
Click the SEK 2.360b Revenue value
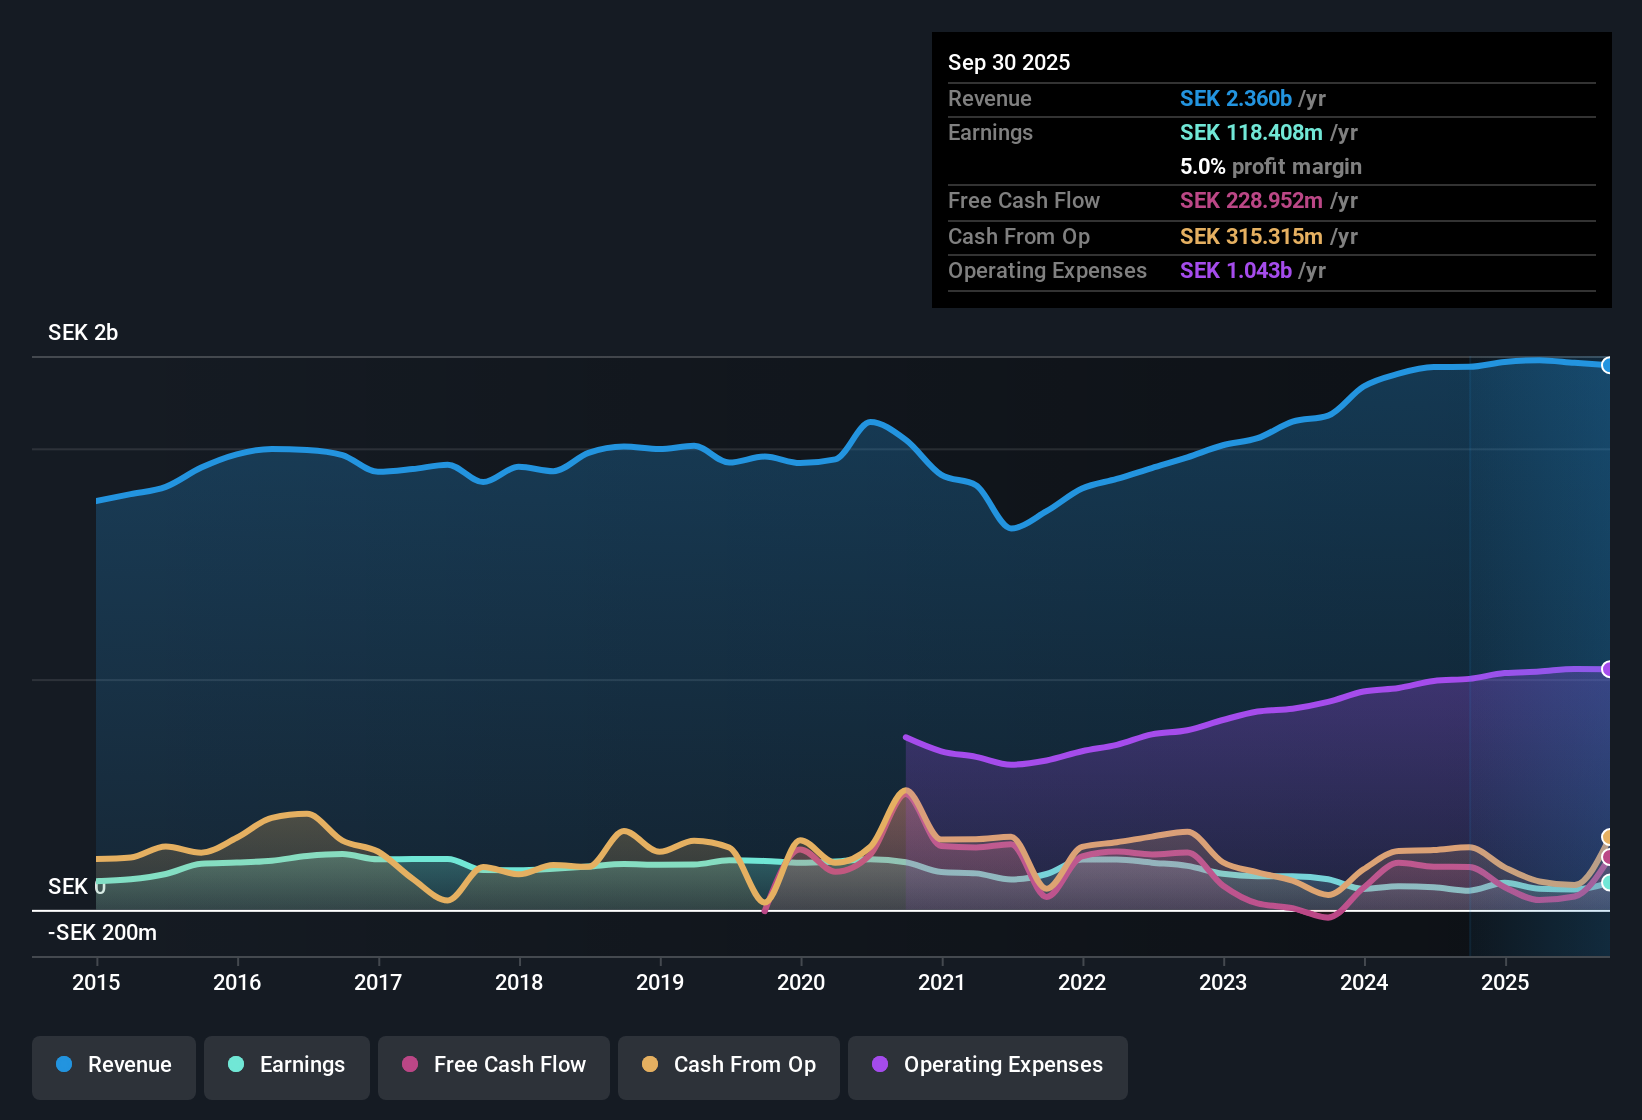(1235, 98)
